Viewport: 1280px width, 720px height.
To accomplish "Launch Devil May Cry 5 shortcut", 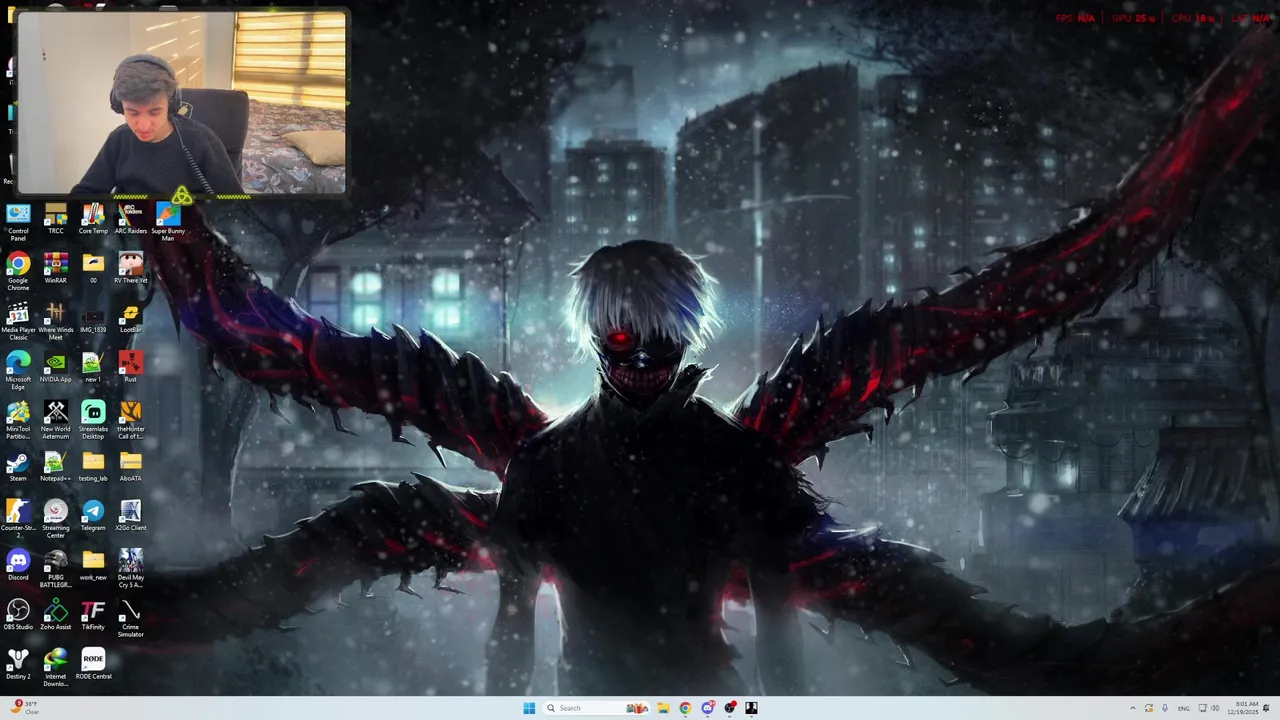I will point(131,569).
